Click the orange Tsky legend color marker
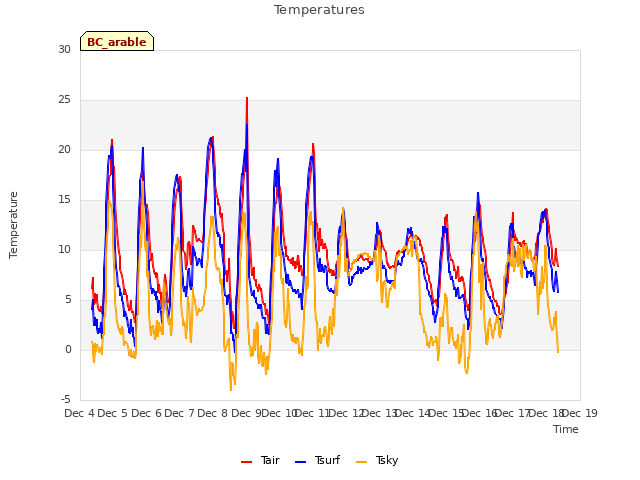Image resolution: width=640 pixels, height=480 pixels. [x=362, y=462]
